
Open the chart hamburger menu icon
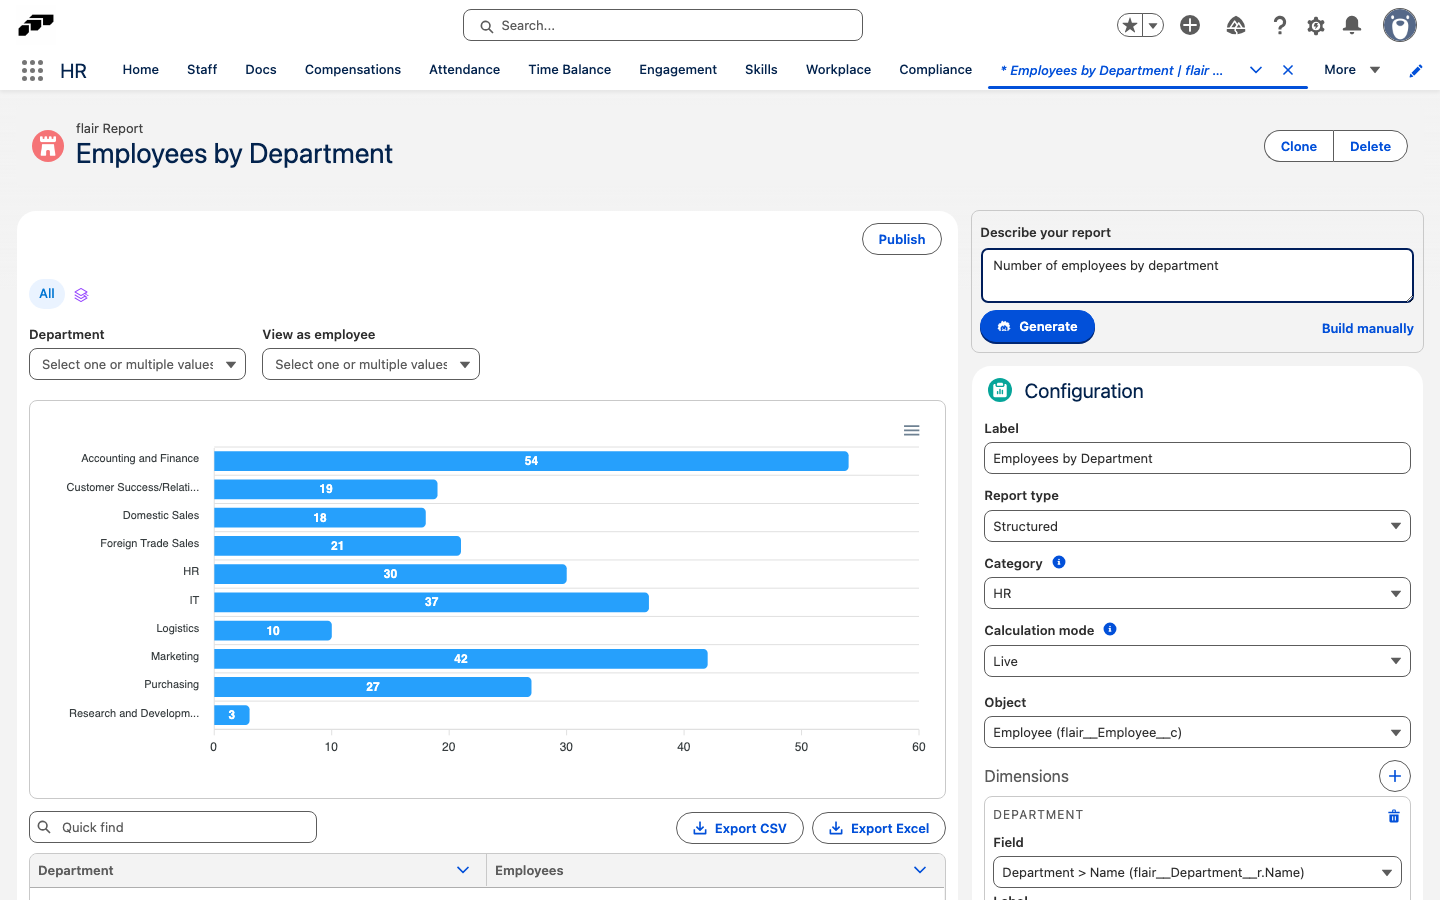coord(912,431)
